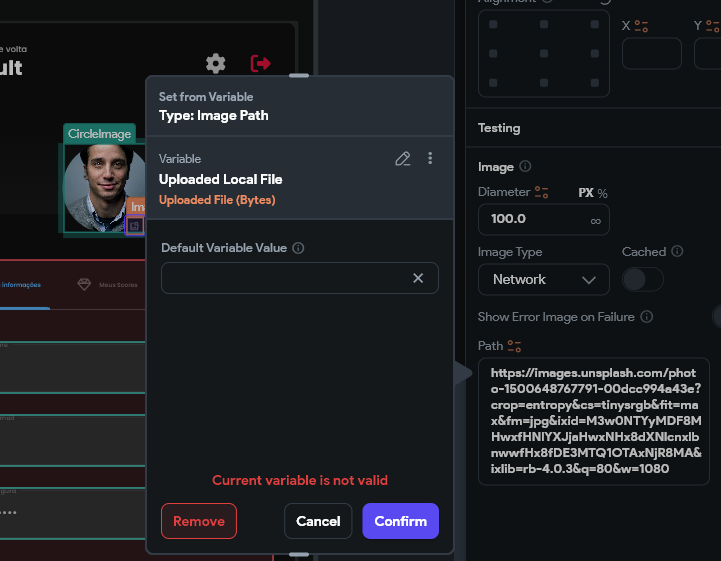Click info icon beside Default Variable Value

point(298,248)
